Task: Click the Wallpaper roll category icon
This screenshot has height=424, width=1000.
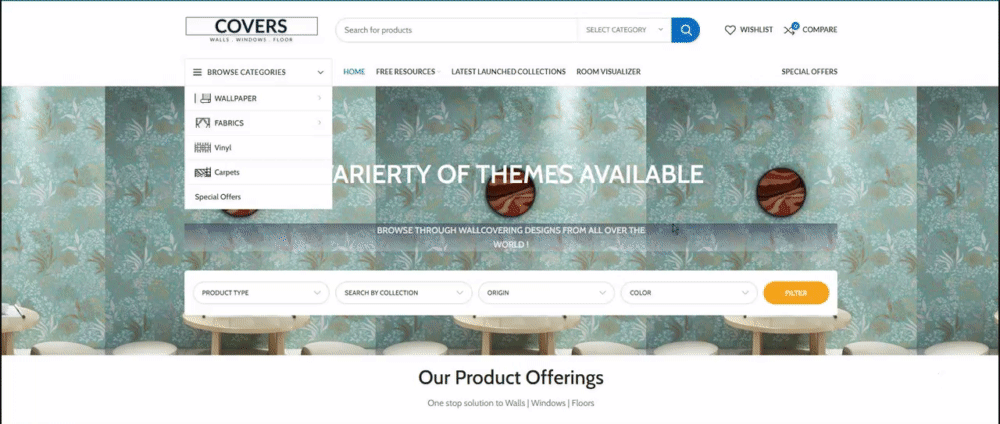Action: [204, 98]
